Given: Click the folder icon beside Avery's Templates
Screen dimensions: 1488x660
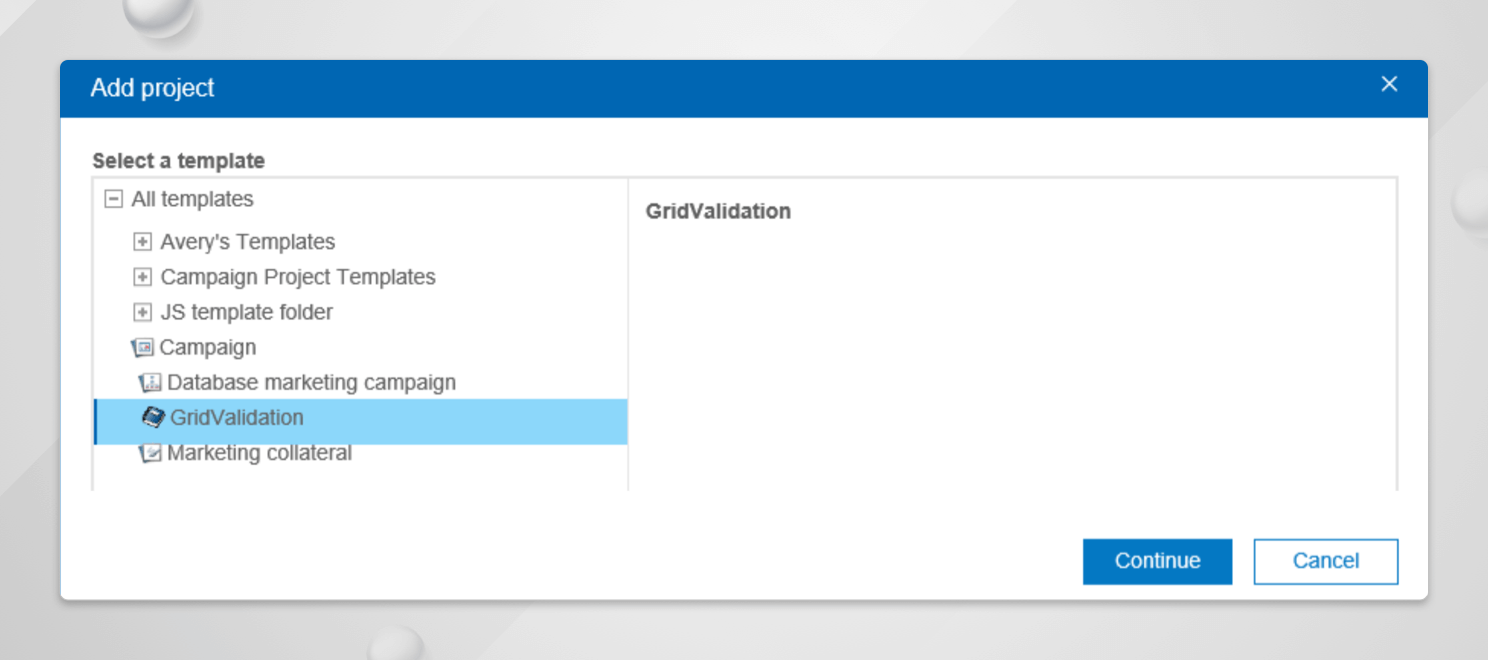Looking at the screenshot, I should [143, 241].
